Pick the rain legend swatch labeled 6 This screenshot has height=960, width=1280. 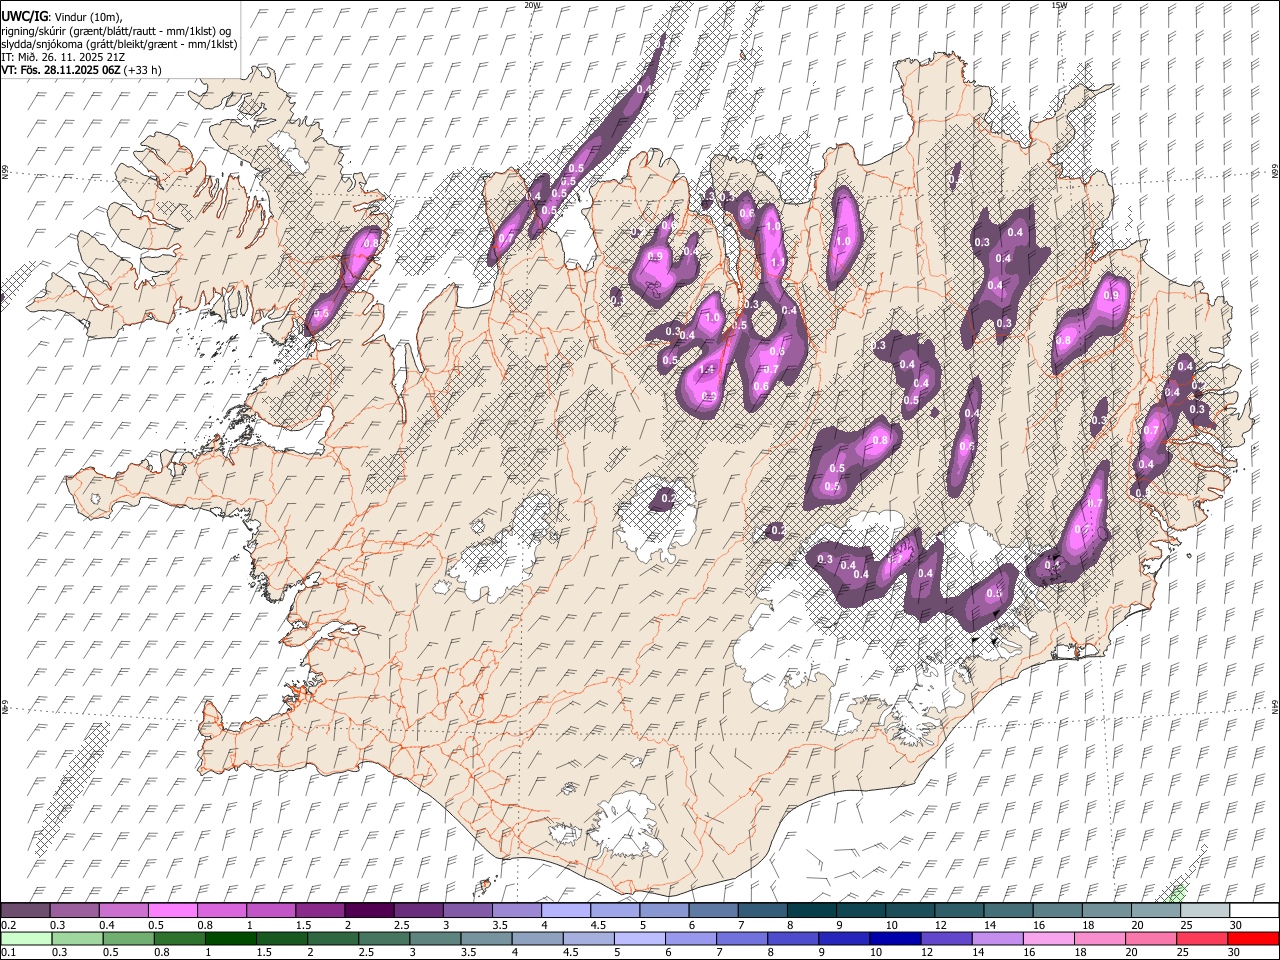[690, 938]
